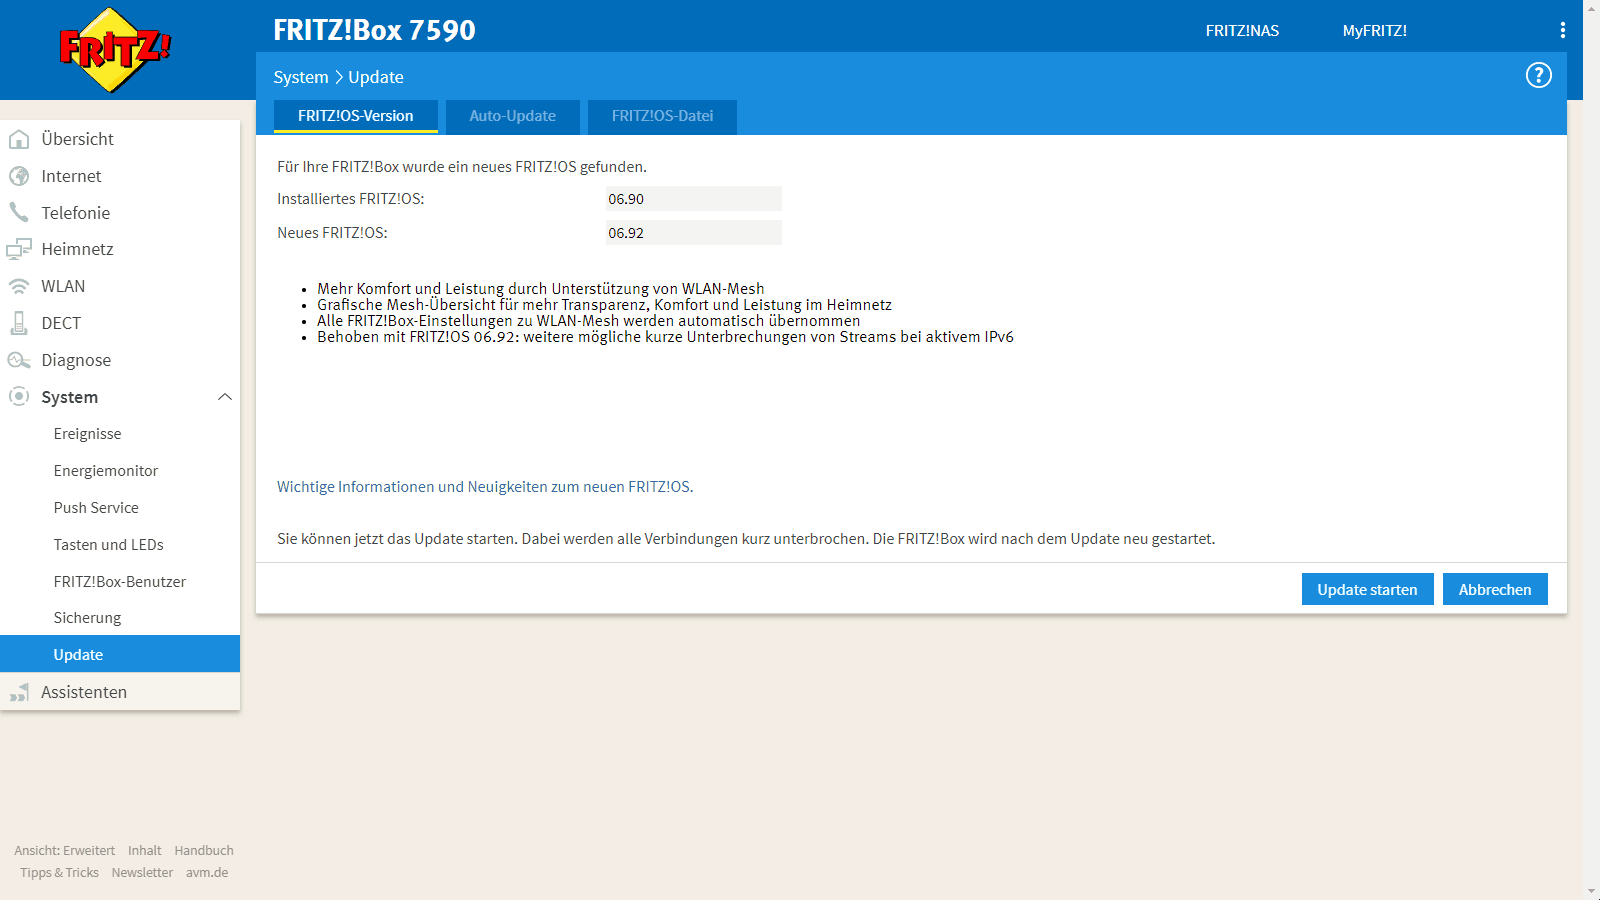The width and height of the screenshot is (1600, 900).
Task: Click the scrollbar down arrow
Action: (x=1591, y=891)
